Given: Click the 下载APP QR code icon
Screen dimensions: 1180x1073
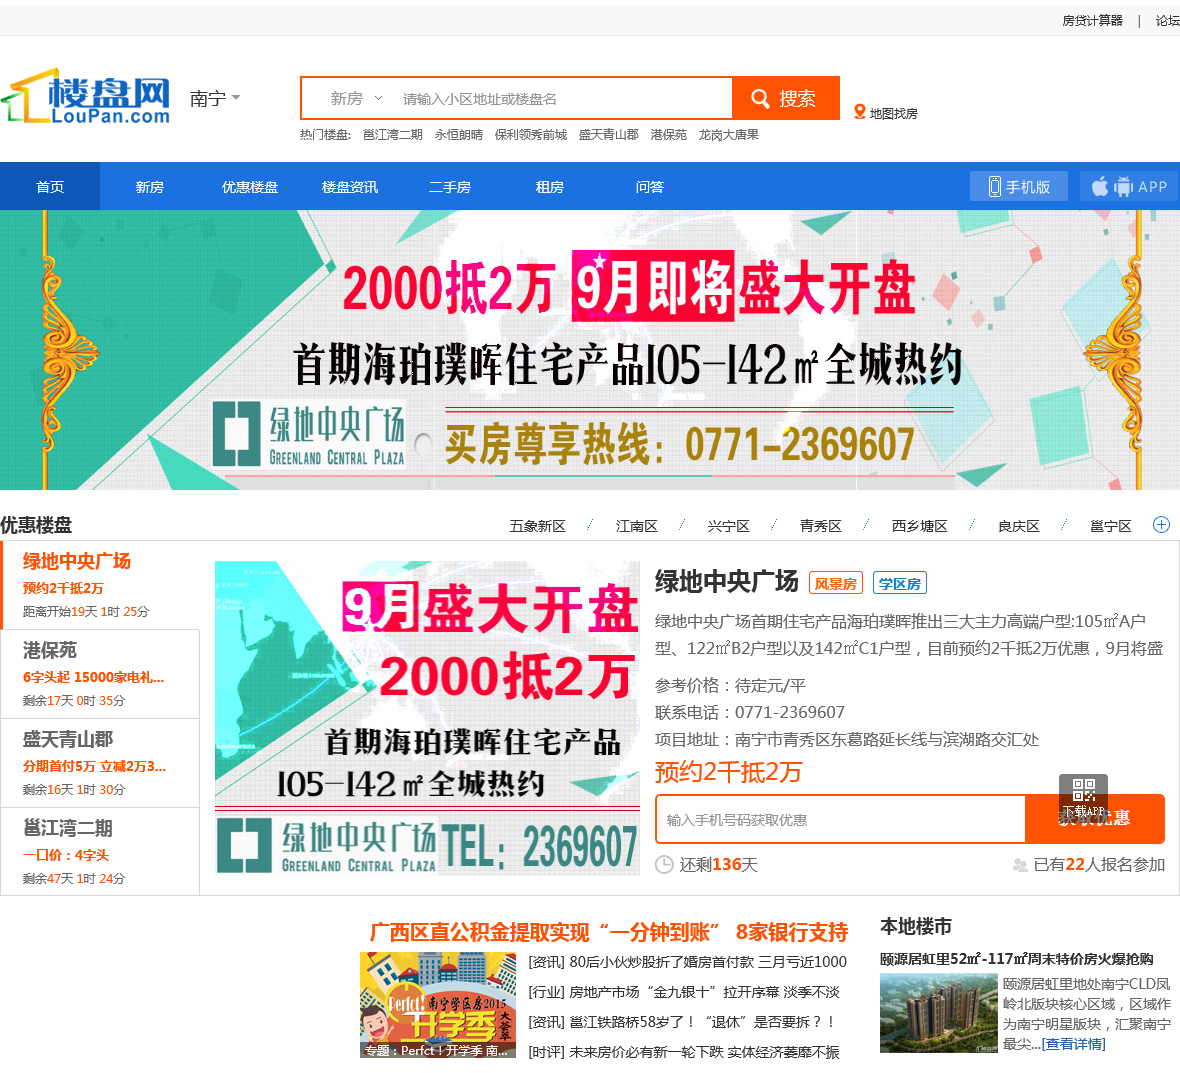Looking at the screenshot, I should click(1084, 794).
